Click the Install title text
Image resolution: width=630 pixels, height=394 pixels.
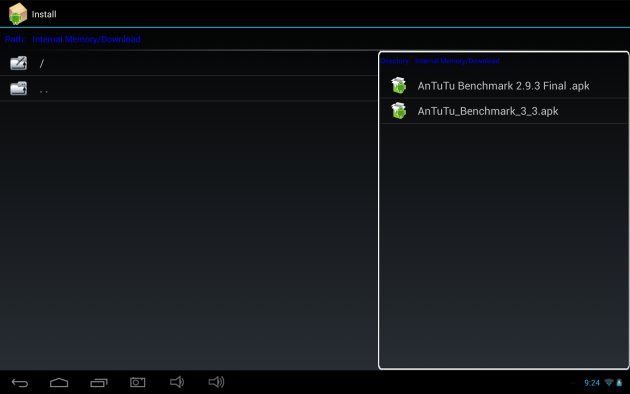click(x=44, y=14)
